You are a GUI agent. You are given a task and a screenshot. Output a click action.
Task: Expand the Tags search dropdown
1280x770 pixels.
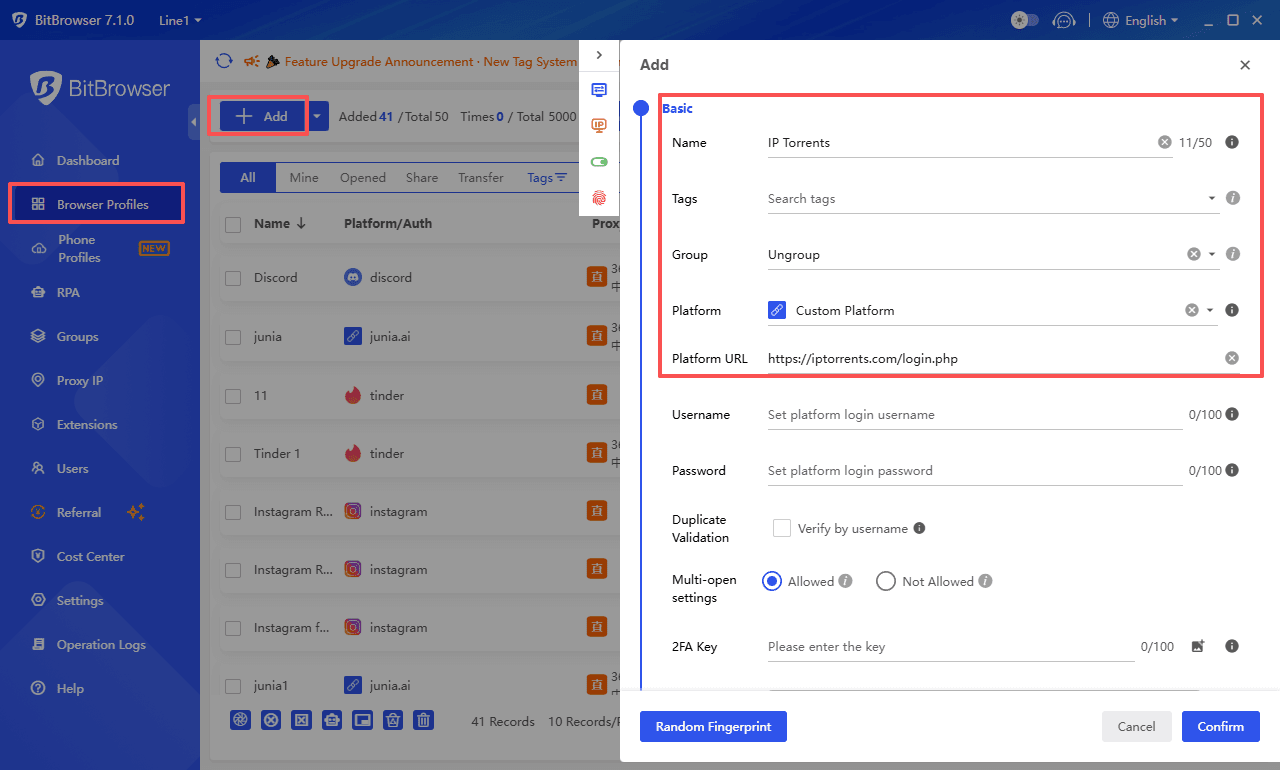tap(1209, 198)
